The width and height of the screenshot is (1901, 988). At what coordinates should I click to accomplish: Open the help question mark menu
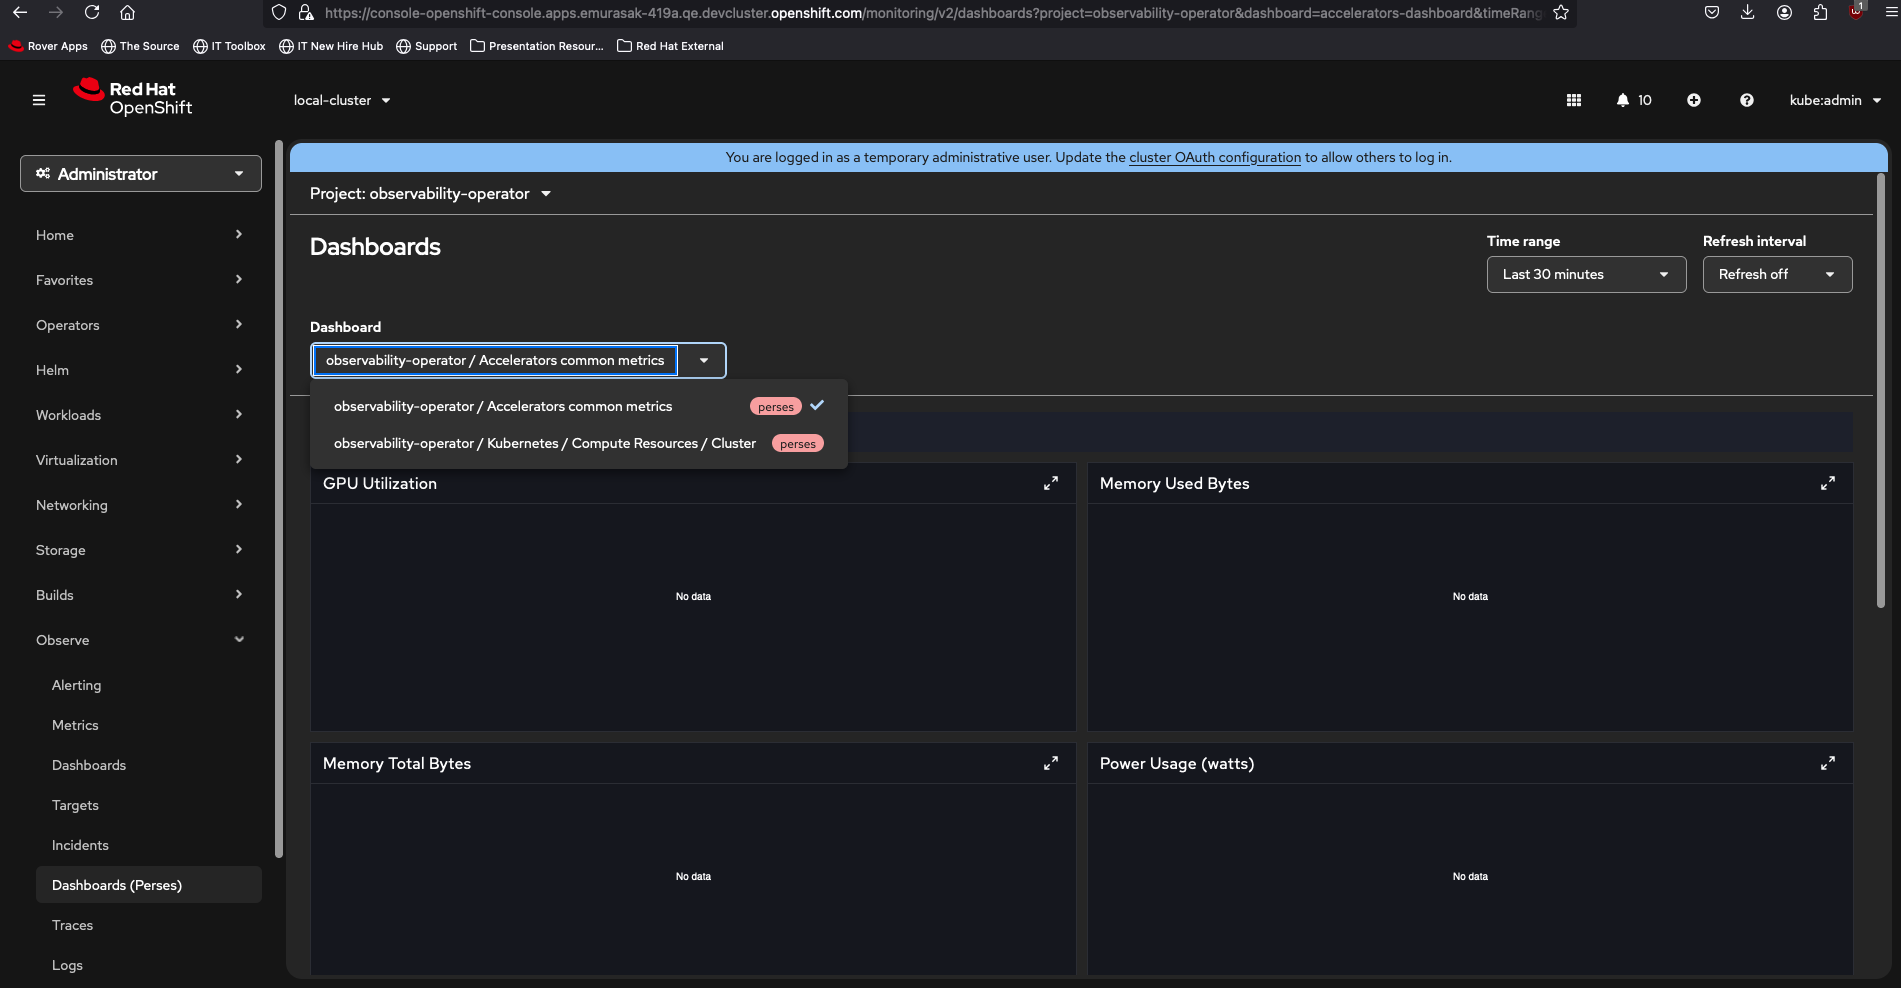(1747, 100)
